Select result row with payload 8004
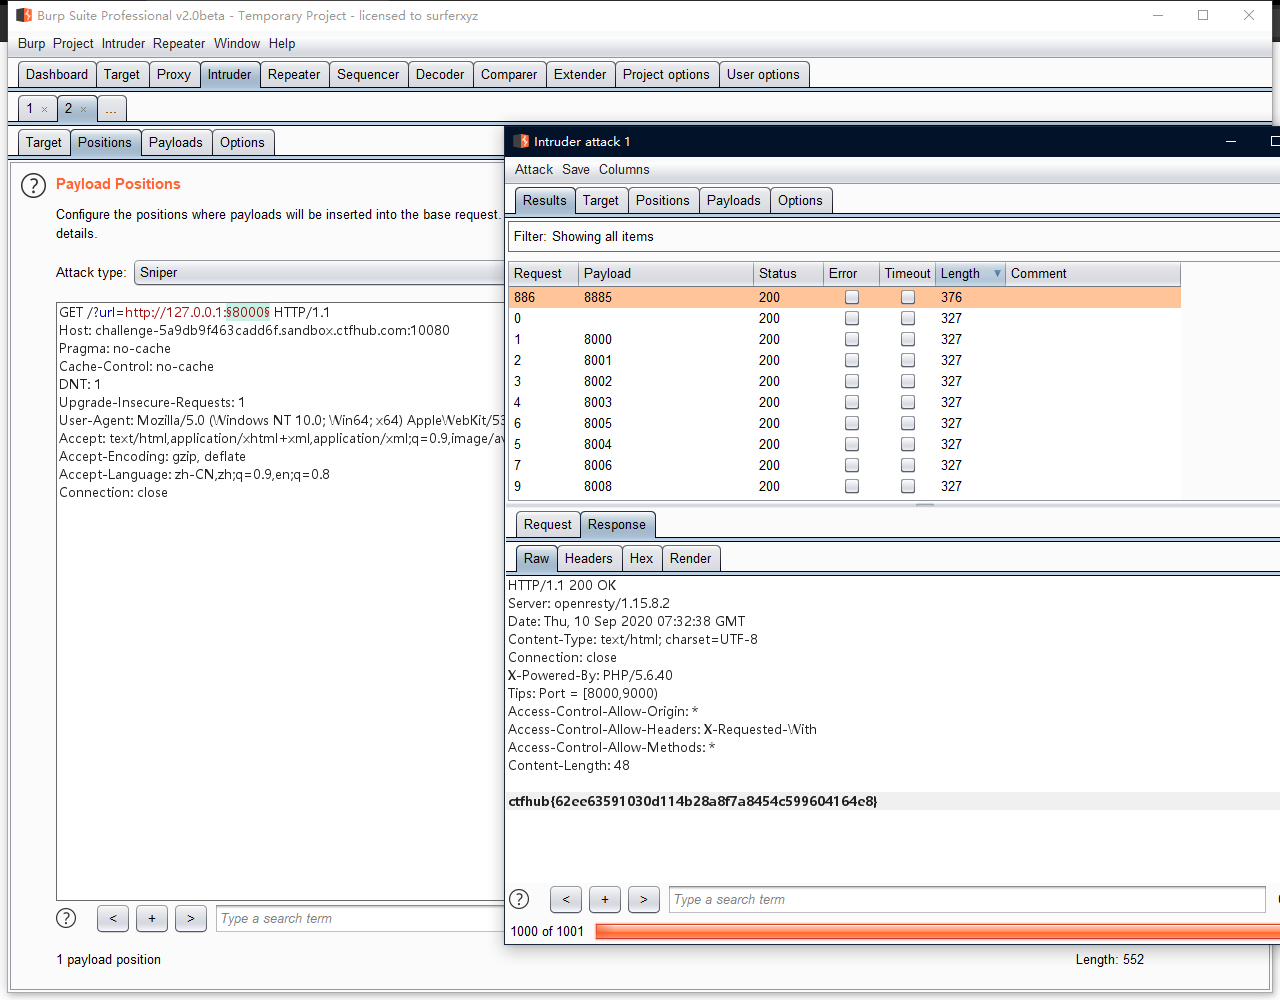Viewport: 1280px width, 1000px height. tap(844, 444)
